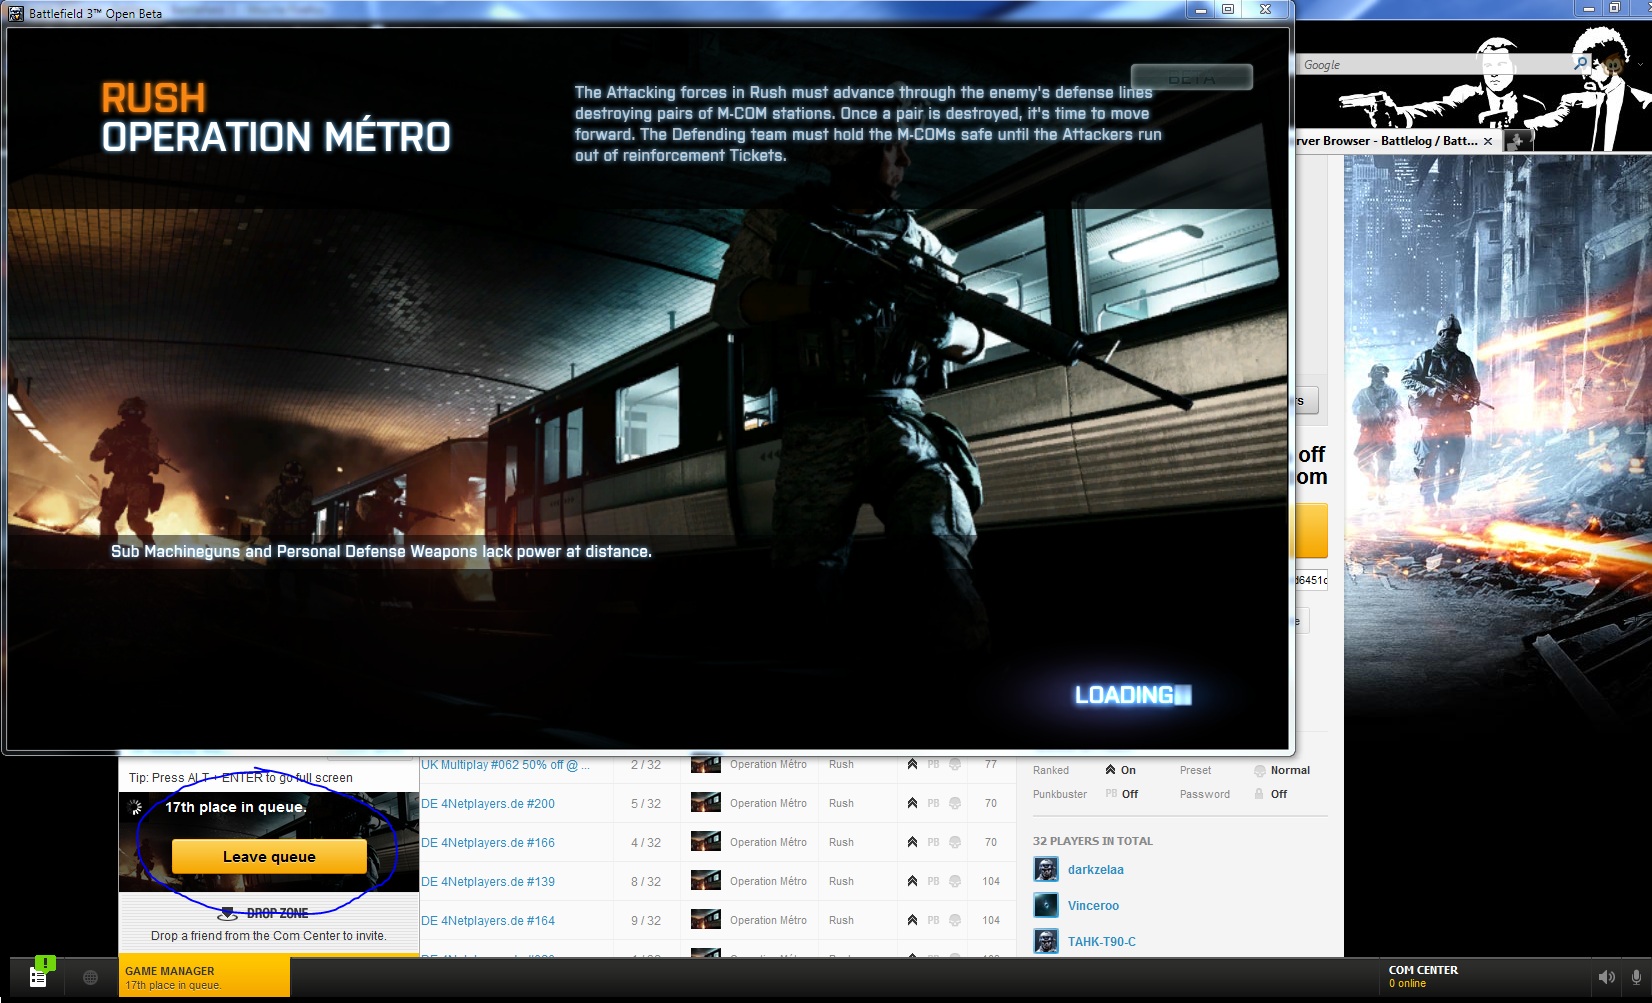The height and width of the screenshot is (1003, 1652).
Task: Toggle the microphone icon in bottom bar
Action: (x=1636, y=977)
